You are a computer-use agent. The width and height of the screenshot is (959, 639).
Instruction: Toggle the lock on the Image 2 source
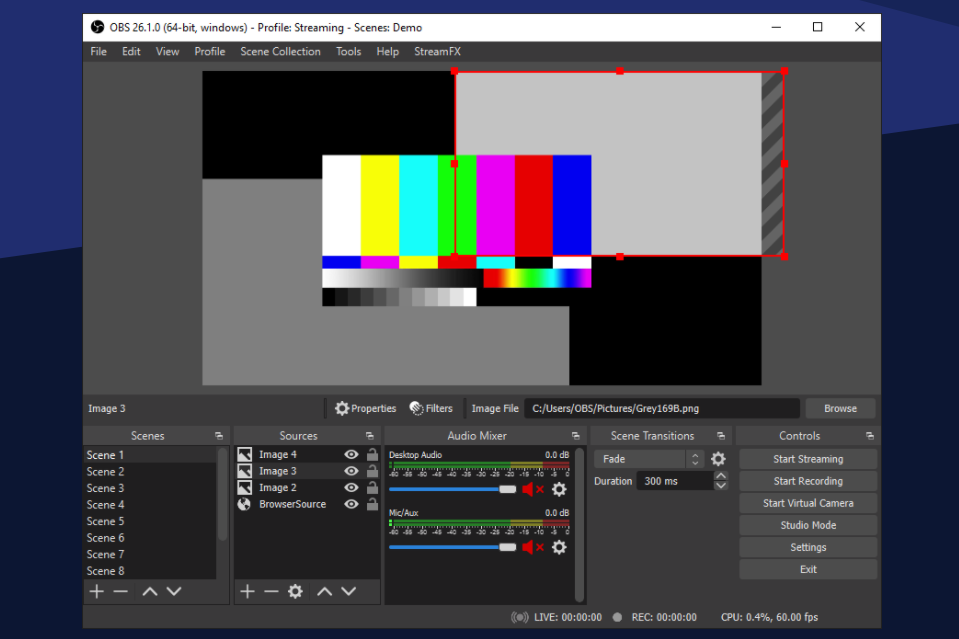372,488
